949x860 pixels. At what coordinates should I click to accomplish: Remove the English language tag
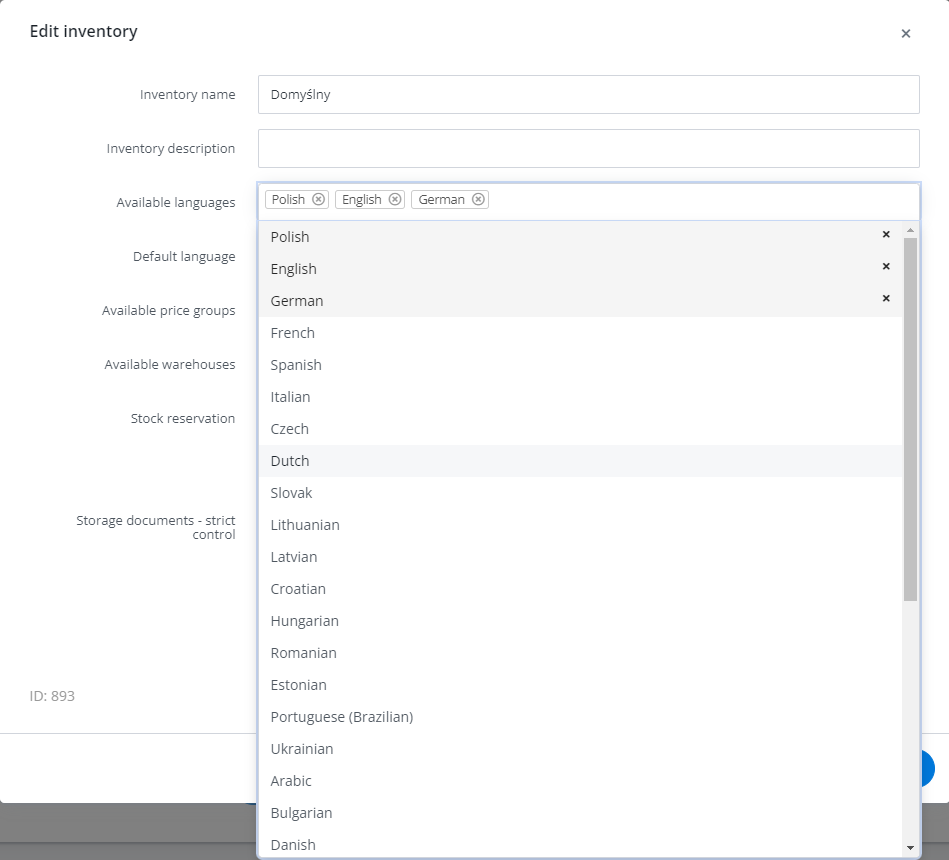click(x=395, y=199)
